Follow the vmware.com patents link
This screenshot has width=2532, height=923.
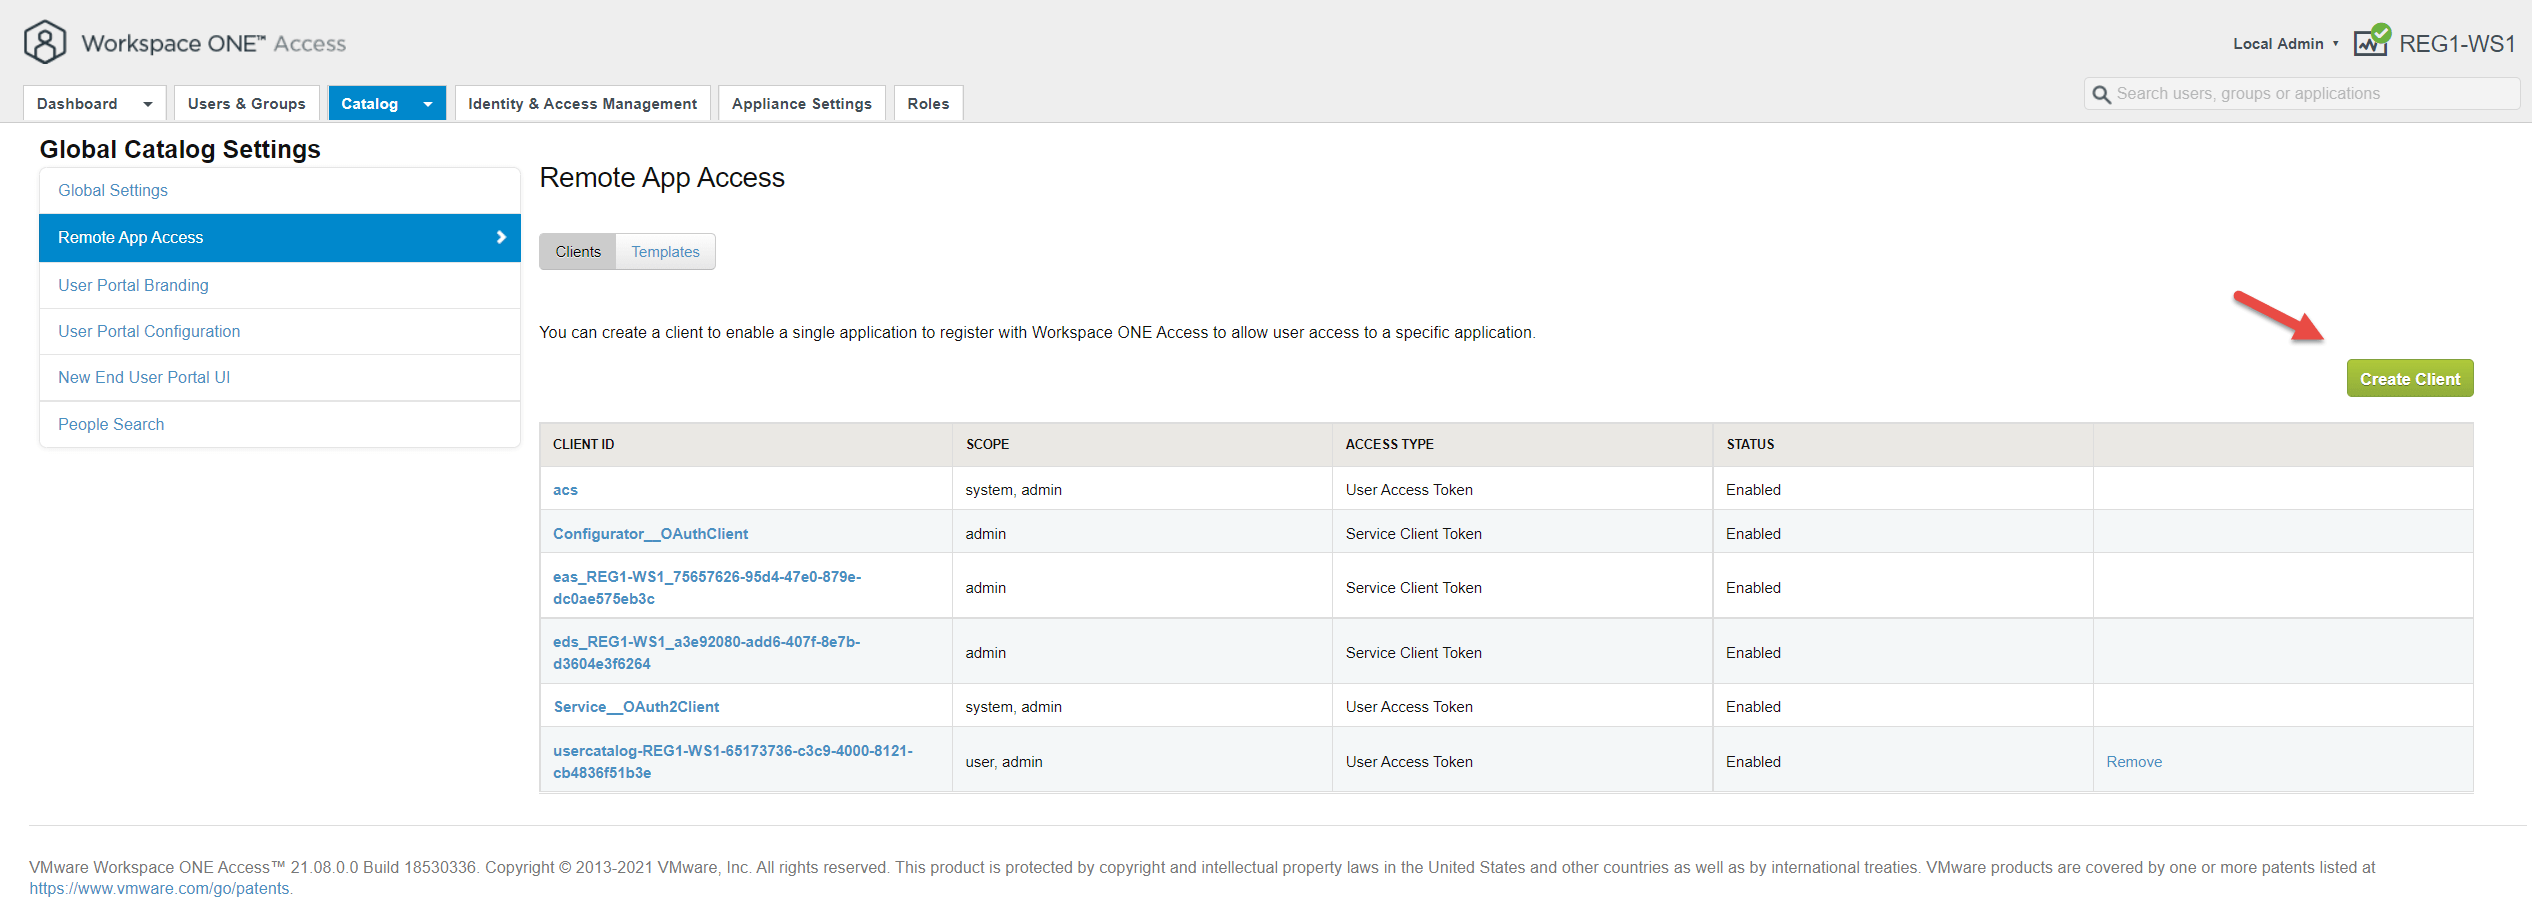tap(160, 888)
